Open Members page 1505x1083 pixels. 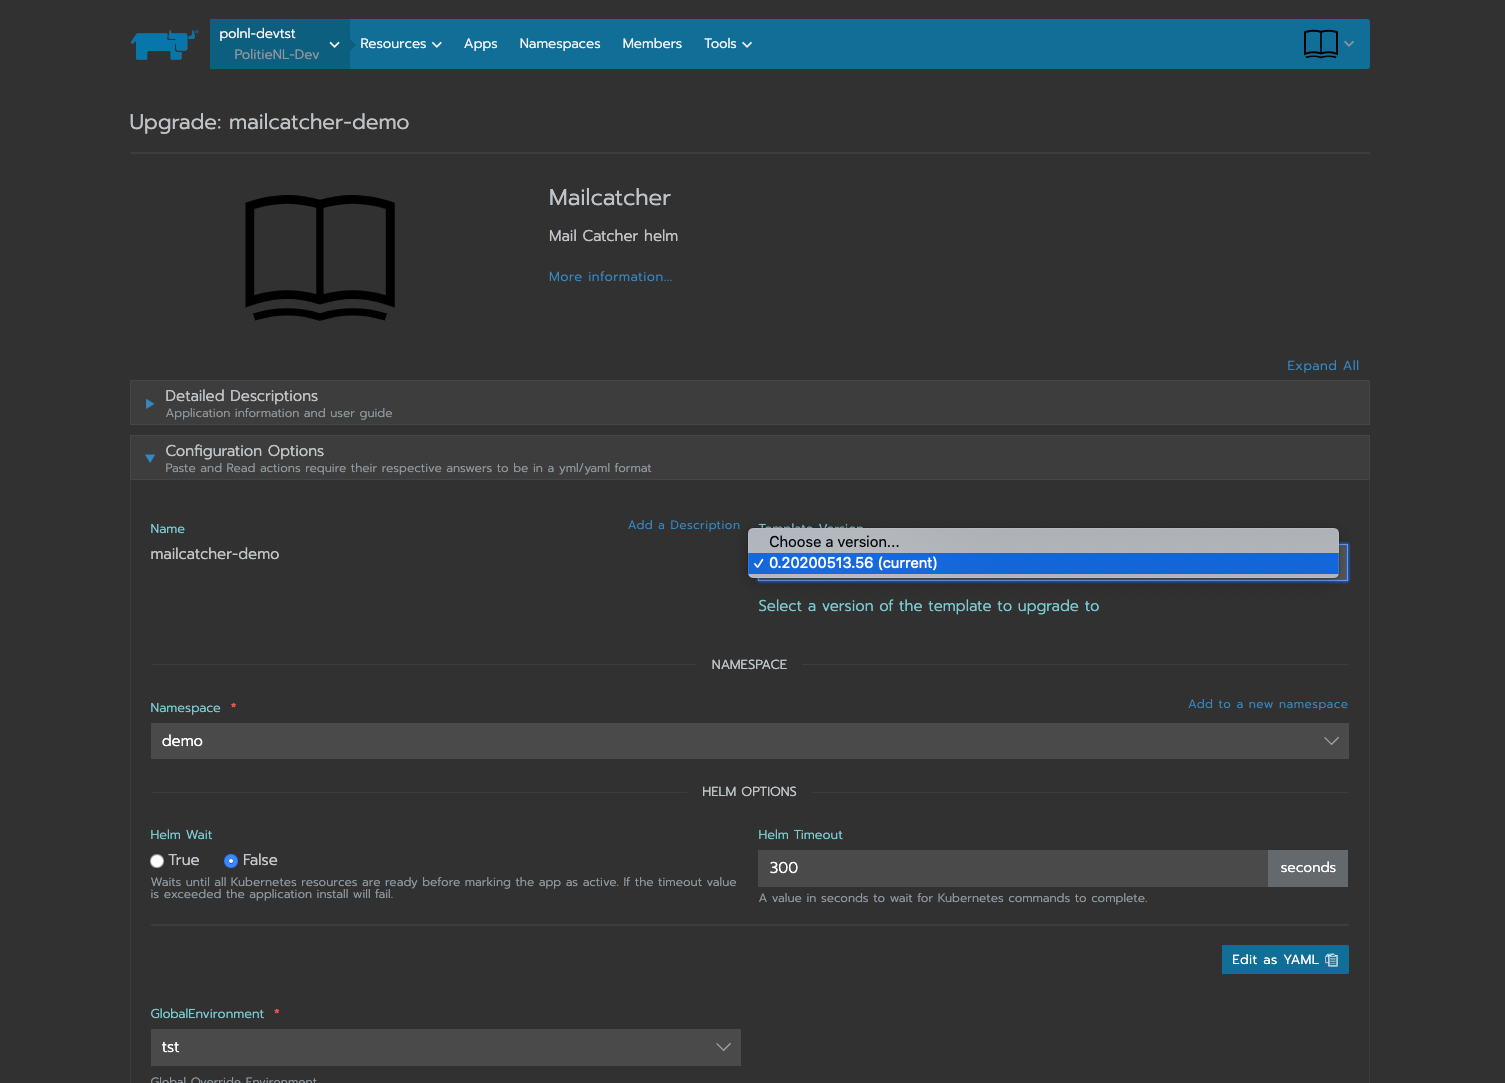(652, 44)
